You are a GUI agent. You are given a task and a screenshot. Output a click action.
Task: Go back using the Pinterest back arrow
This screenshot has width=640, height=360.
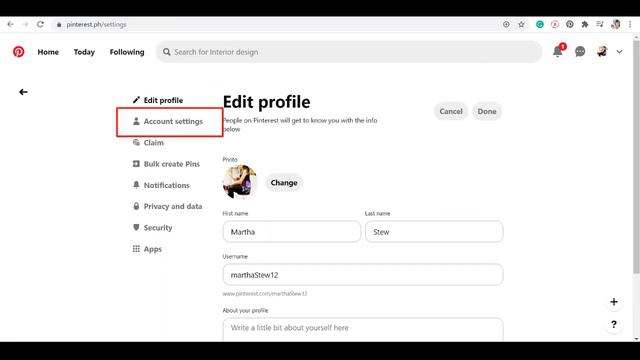[23, 92]
